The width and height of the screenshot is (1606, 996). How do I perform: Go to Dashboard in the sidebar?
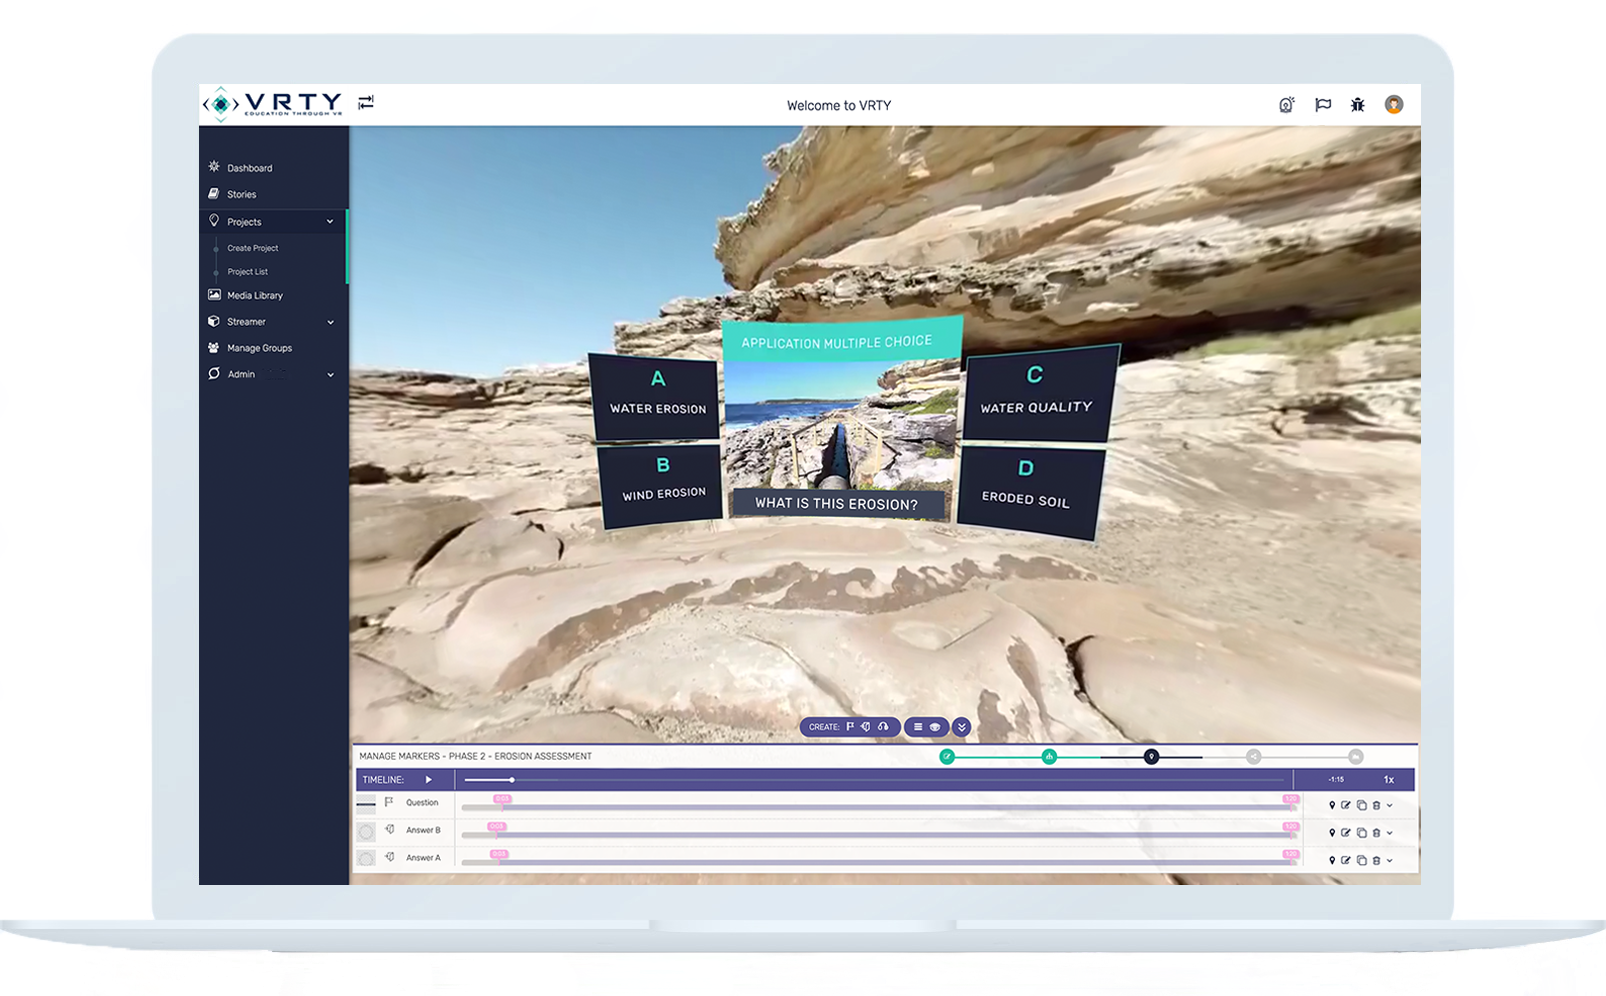click(x=249, y=168)
